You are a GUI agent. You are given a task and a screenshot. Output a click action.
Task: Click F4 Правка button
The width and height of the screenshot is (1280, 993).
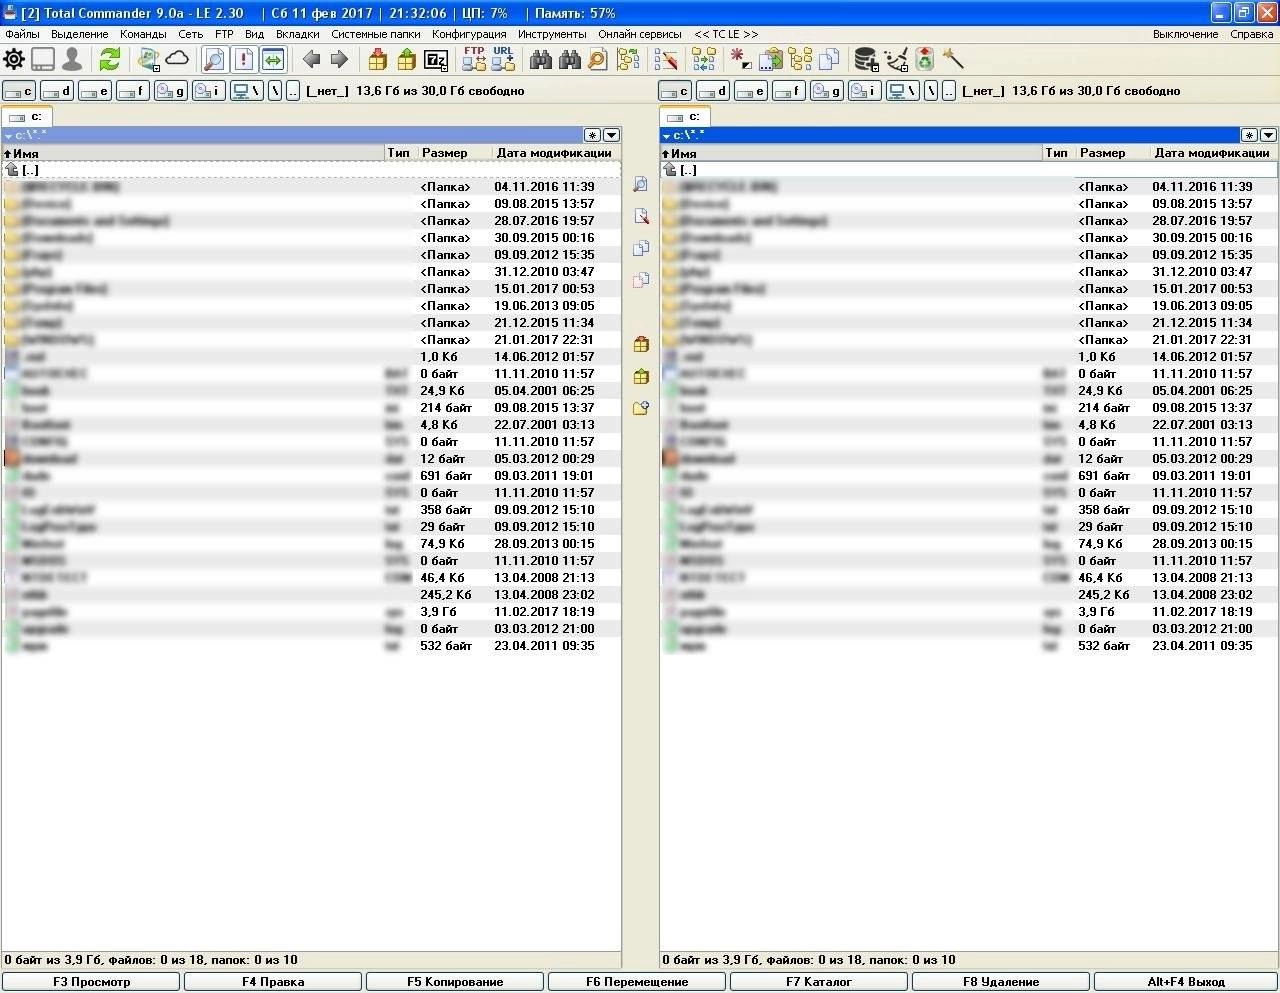[273, 982]
